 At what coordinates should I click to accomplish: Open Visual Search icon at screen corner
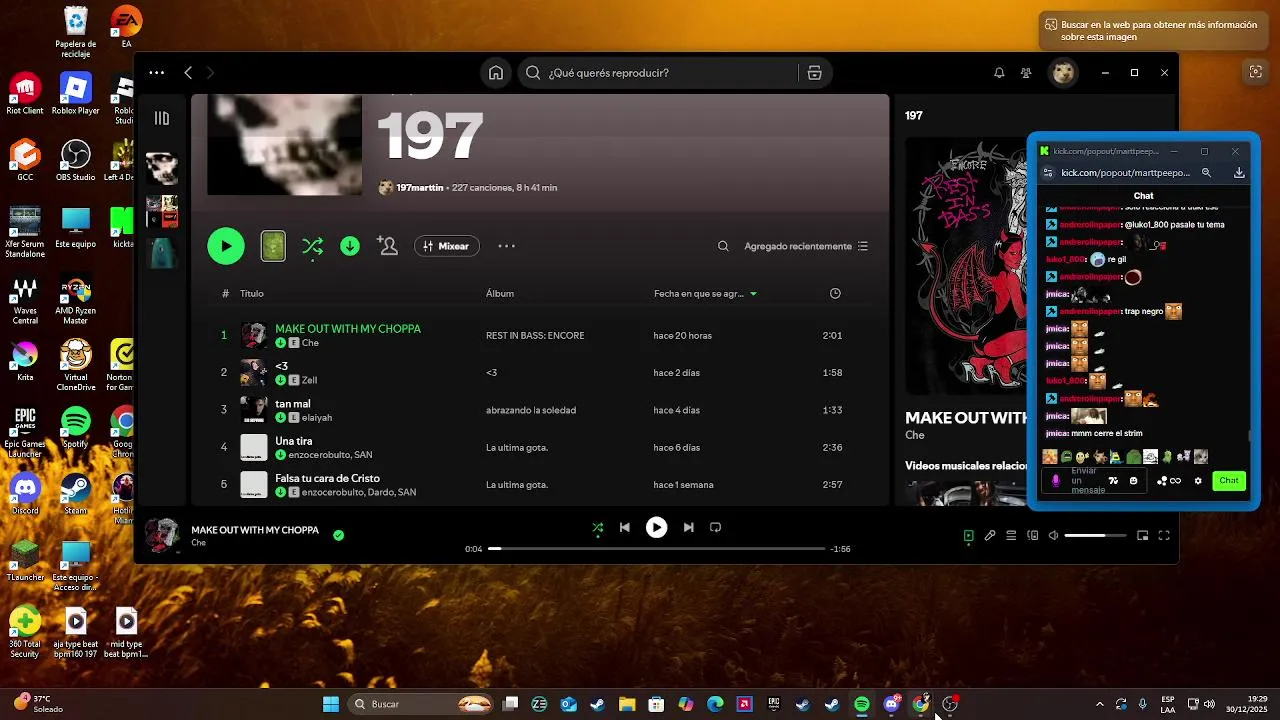(1255, 72)
